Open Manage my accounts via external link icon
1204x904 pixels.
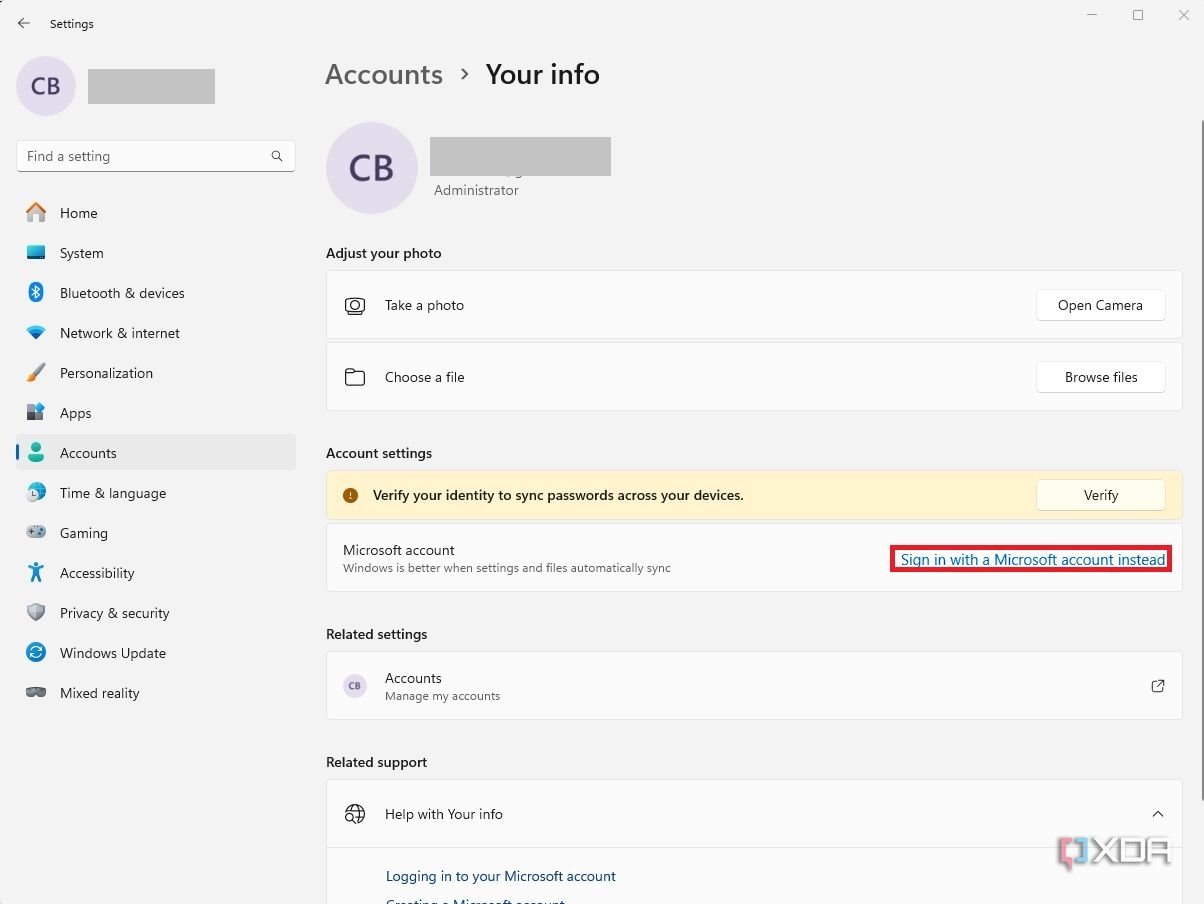1157,686
